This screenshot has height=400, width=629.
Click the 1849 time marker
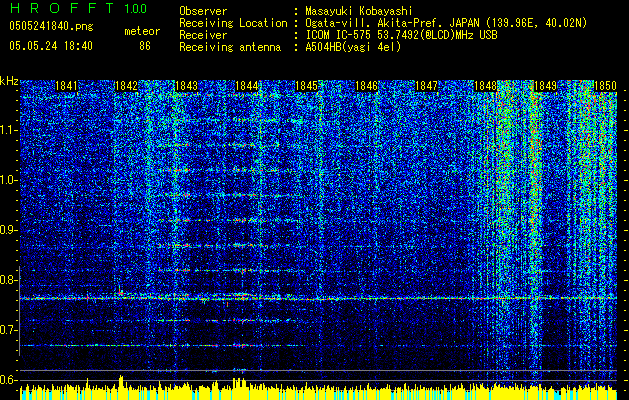pyautogui.click(x=546, y=86)
